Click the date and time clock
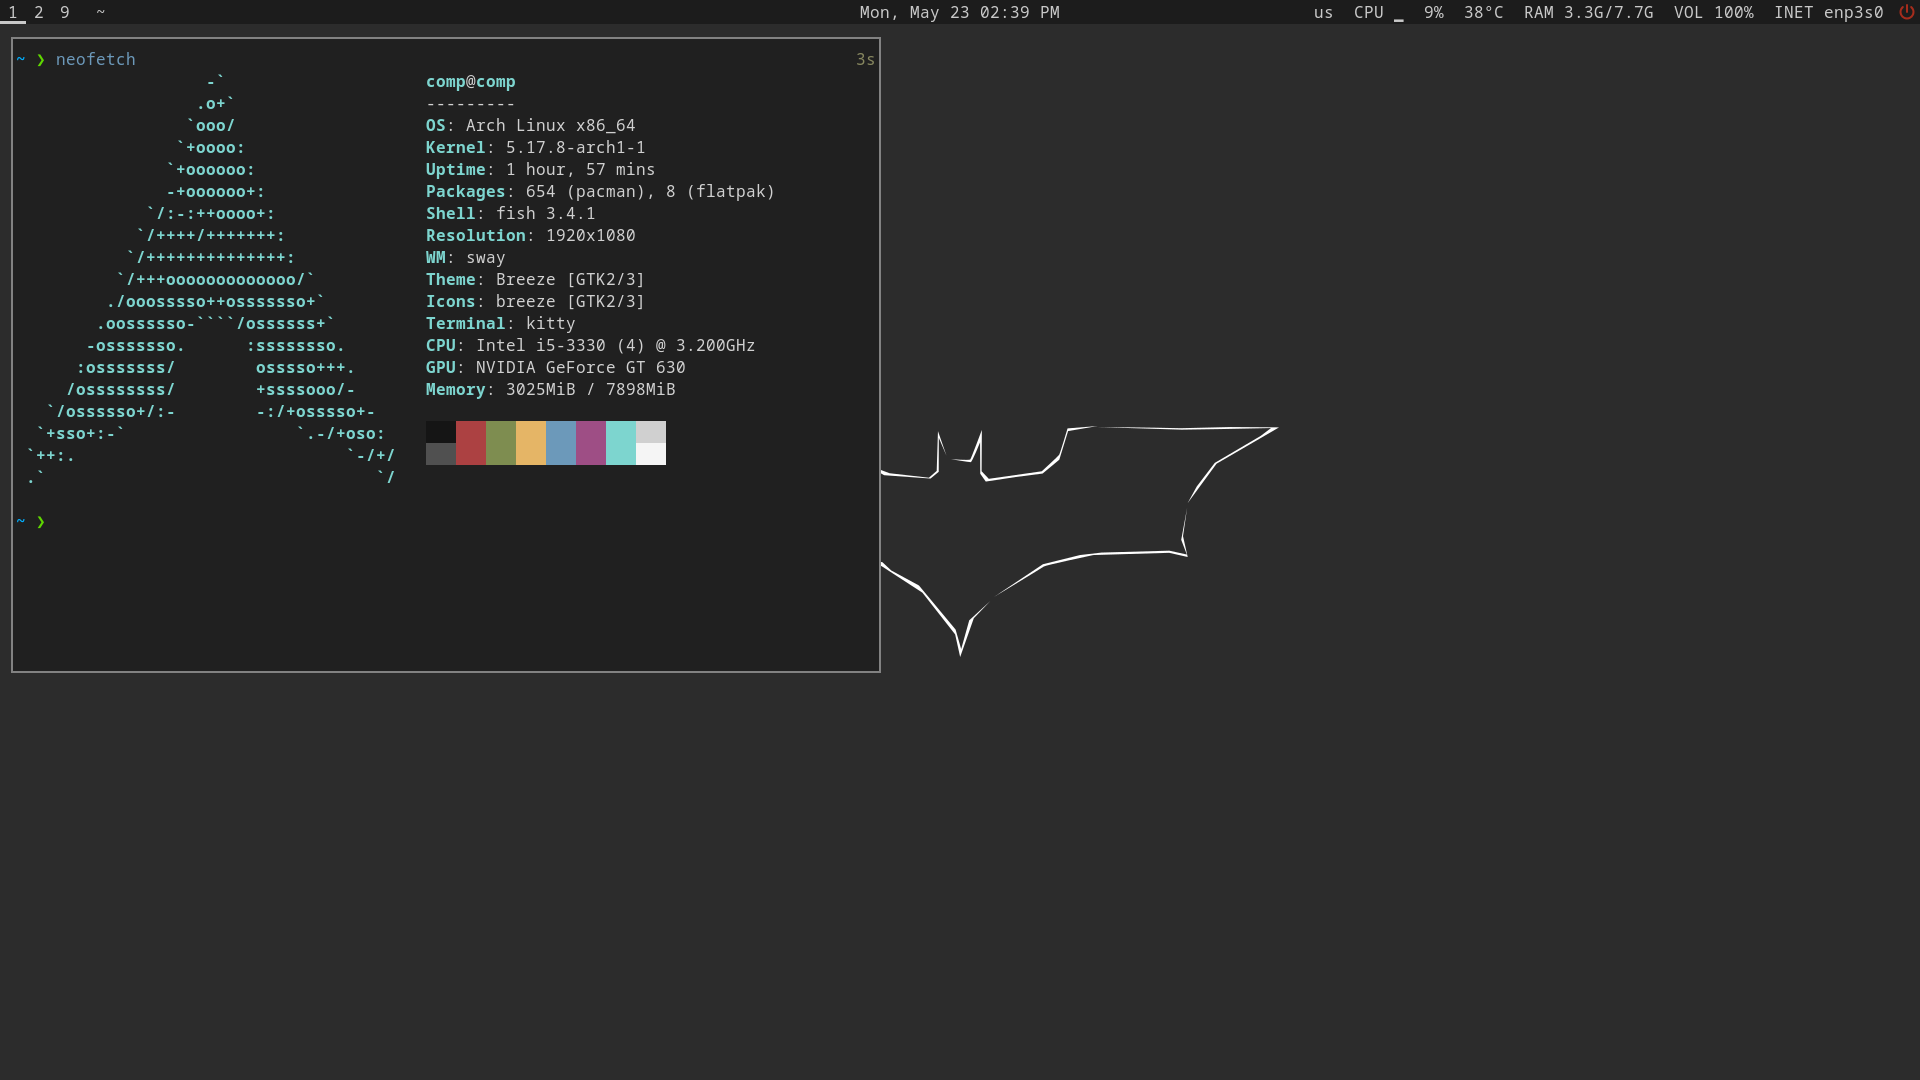1920x1080 pixels. coord(959,12)
